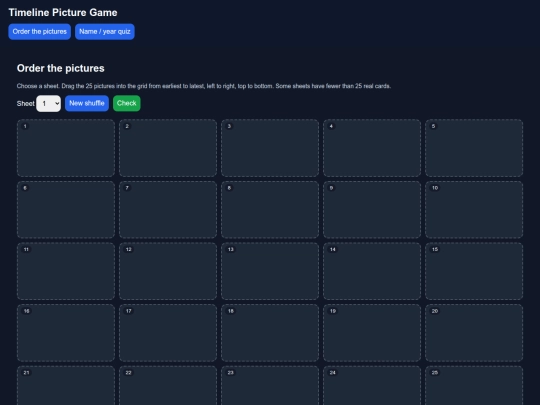Image resolution: width=540 pixels, height=405 pixels.
Task: Select empty grid slot number 10
Action: coord(474,210)
